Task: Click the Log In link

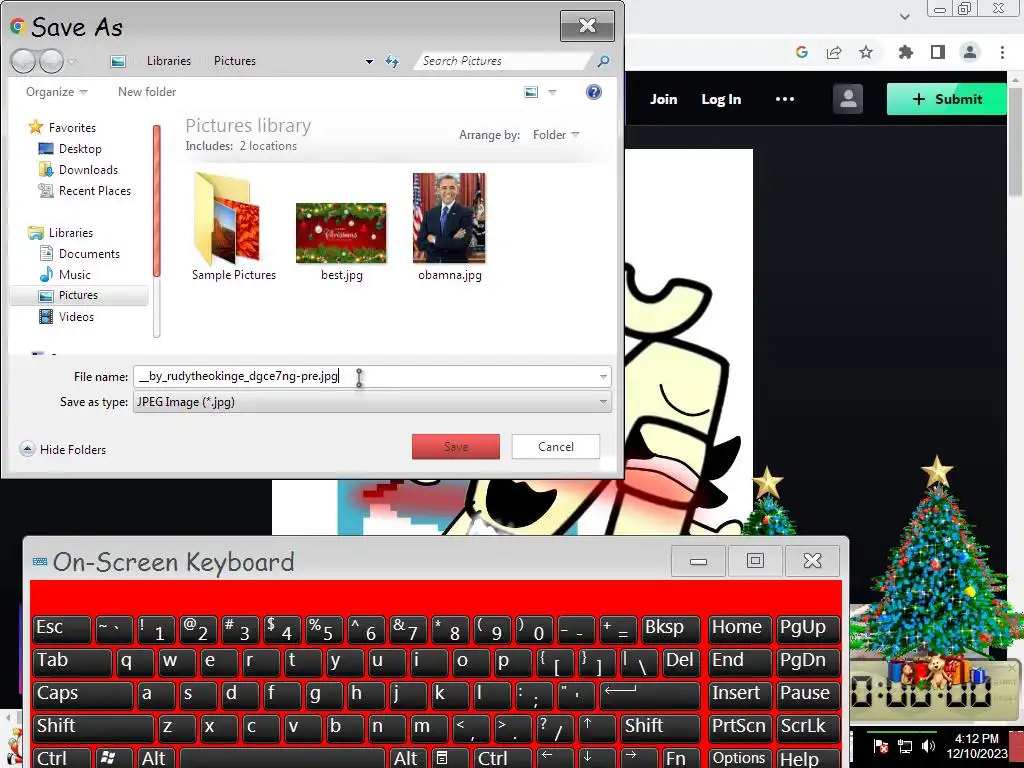Action: 721,99
